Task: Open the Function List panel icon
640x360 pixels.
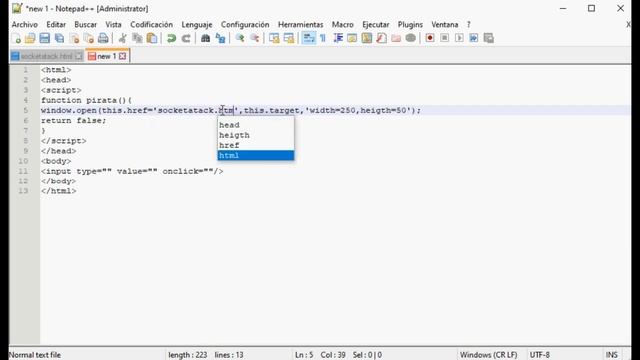Action: tap(381, 38)
